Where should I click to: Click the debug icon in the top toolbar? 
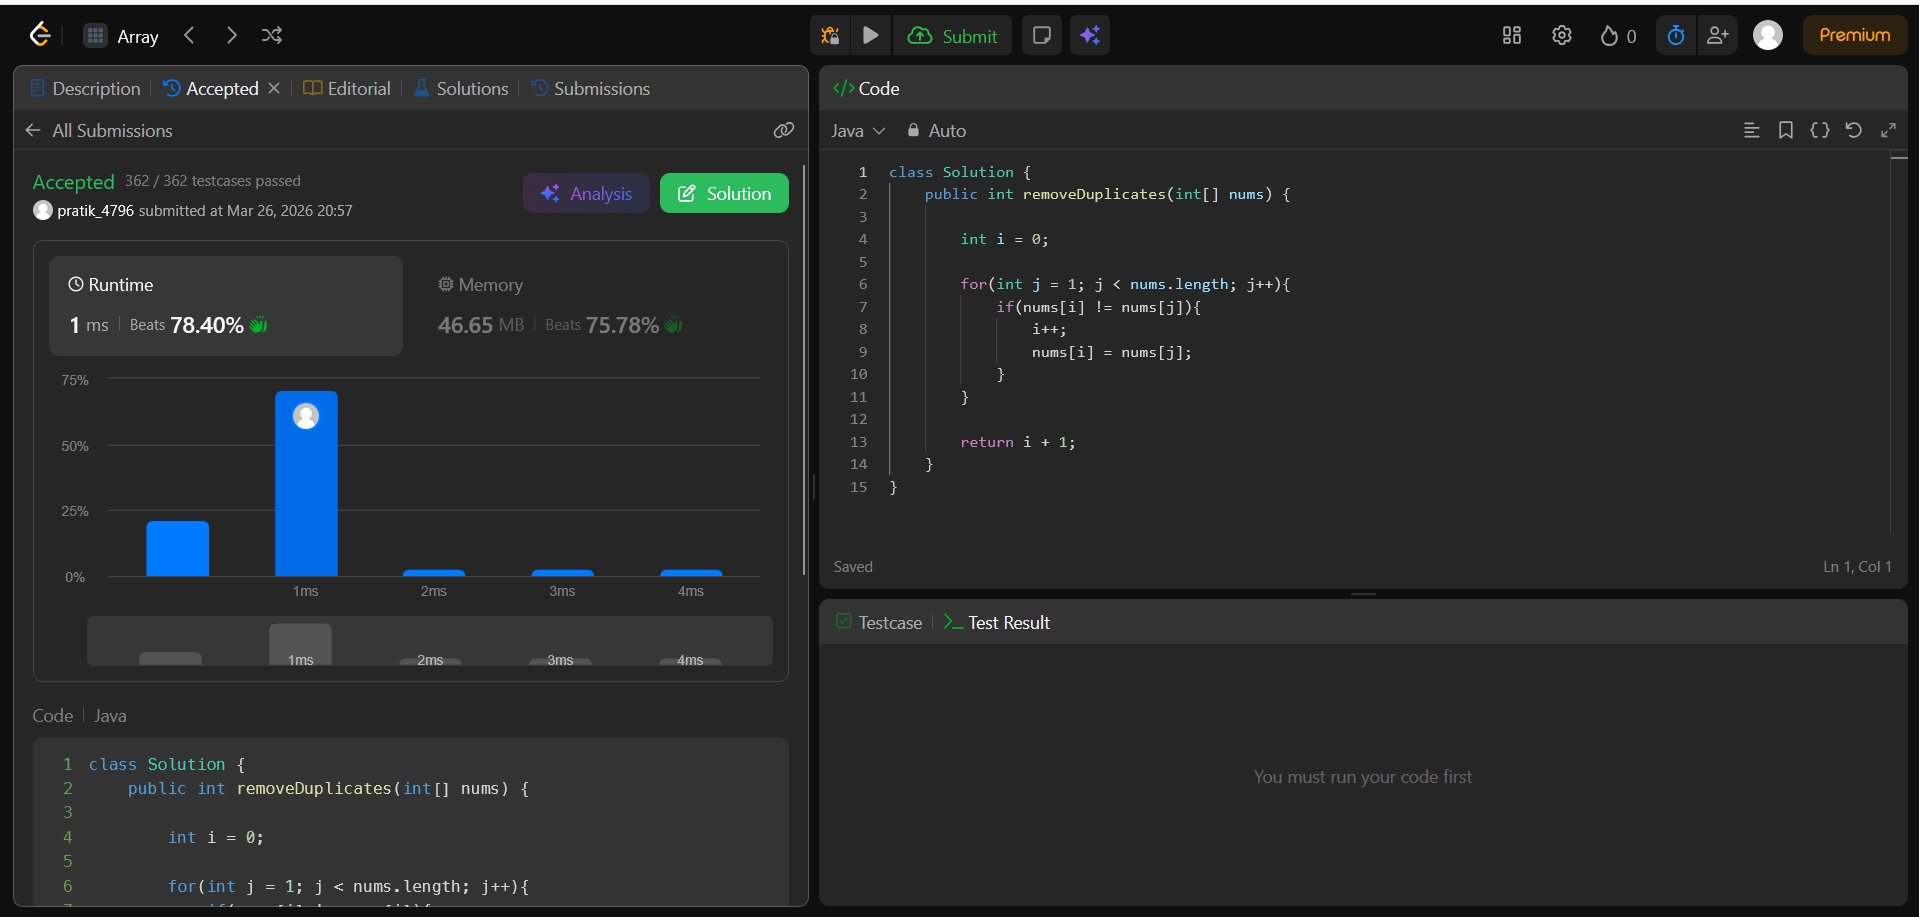[830, 36]
